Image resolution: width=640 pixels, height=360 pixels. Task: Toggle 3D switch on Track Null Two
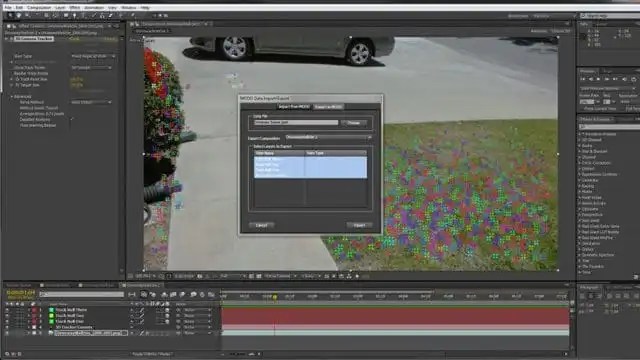(x=167, y=316)
